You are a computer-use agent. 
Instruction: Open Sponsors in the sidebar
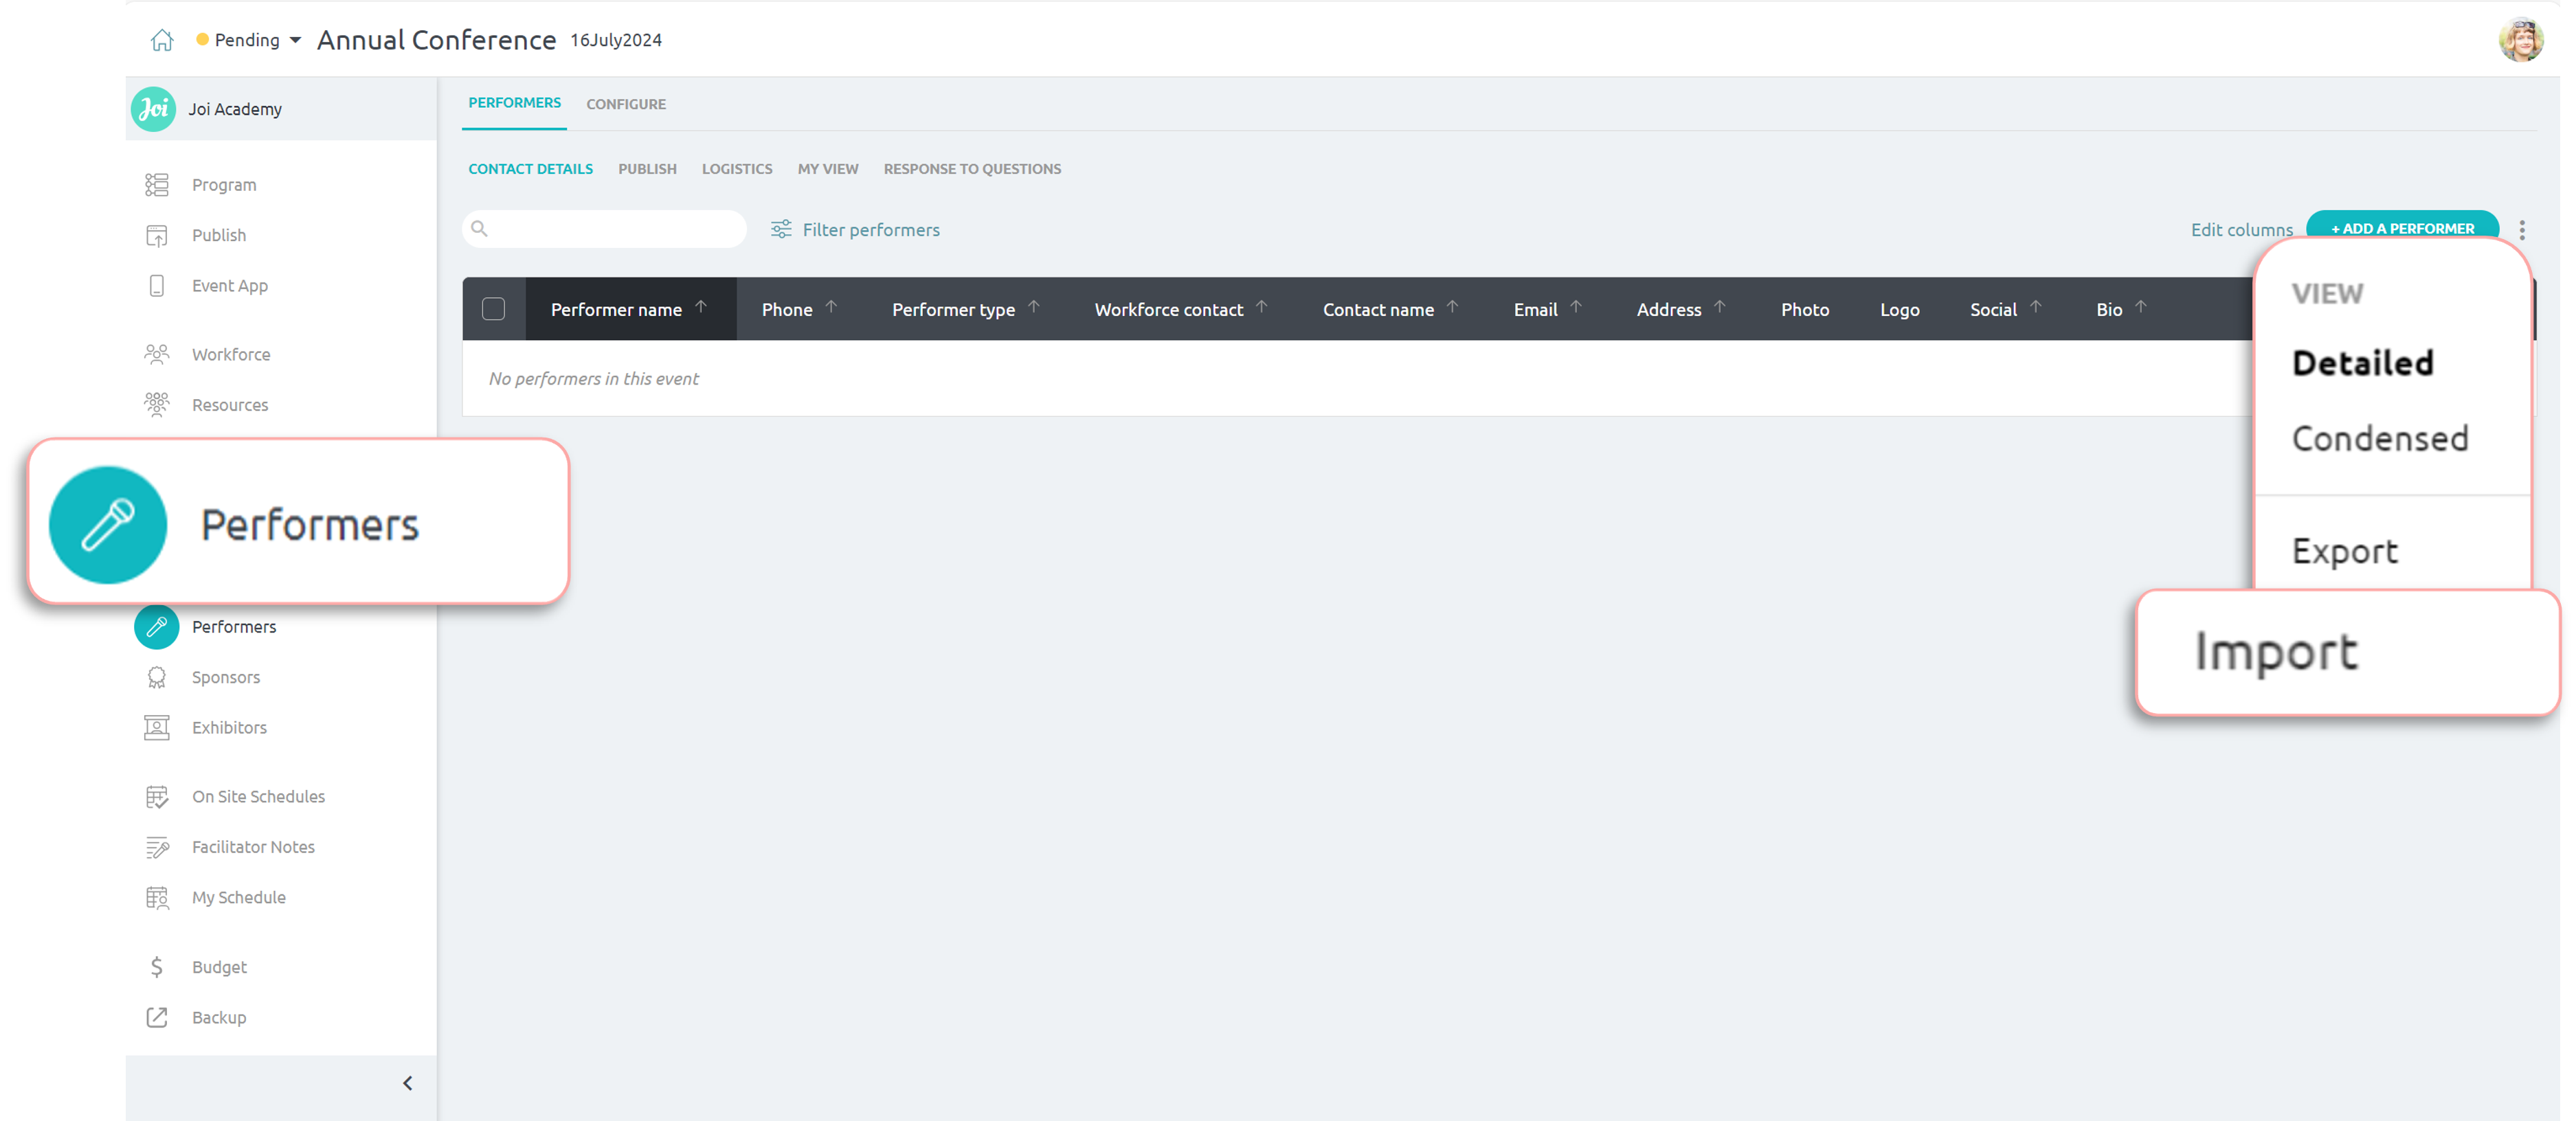(225, 678)
